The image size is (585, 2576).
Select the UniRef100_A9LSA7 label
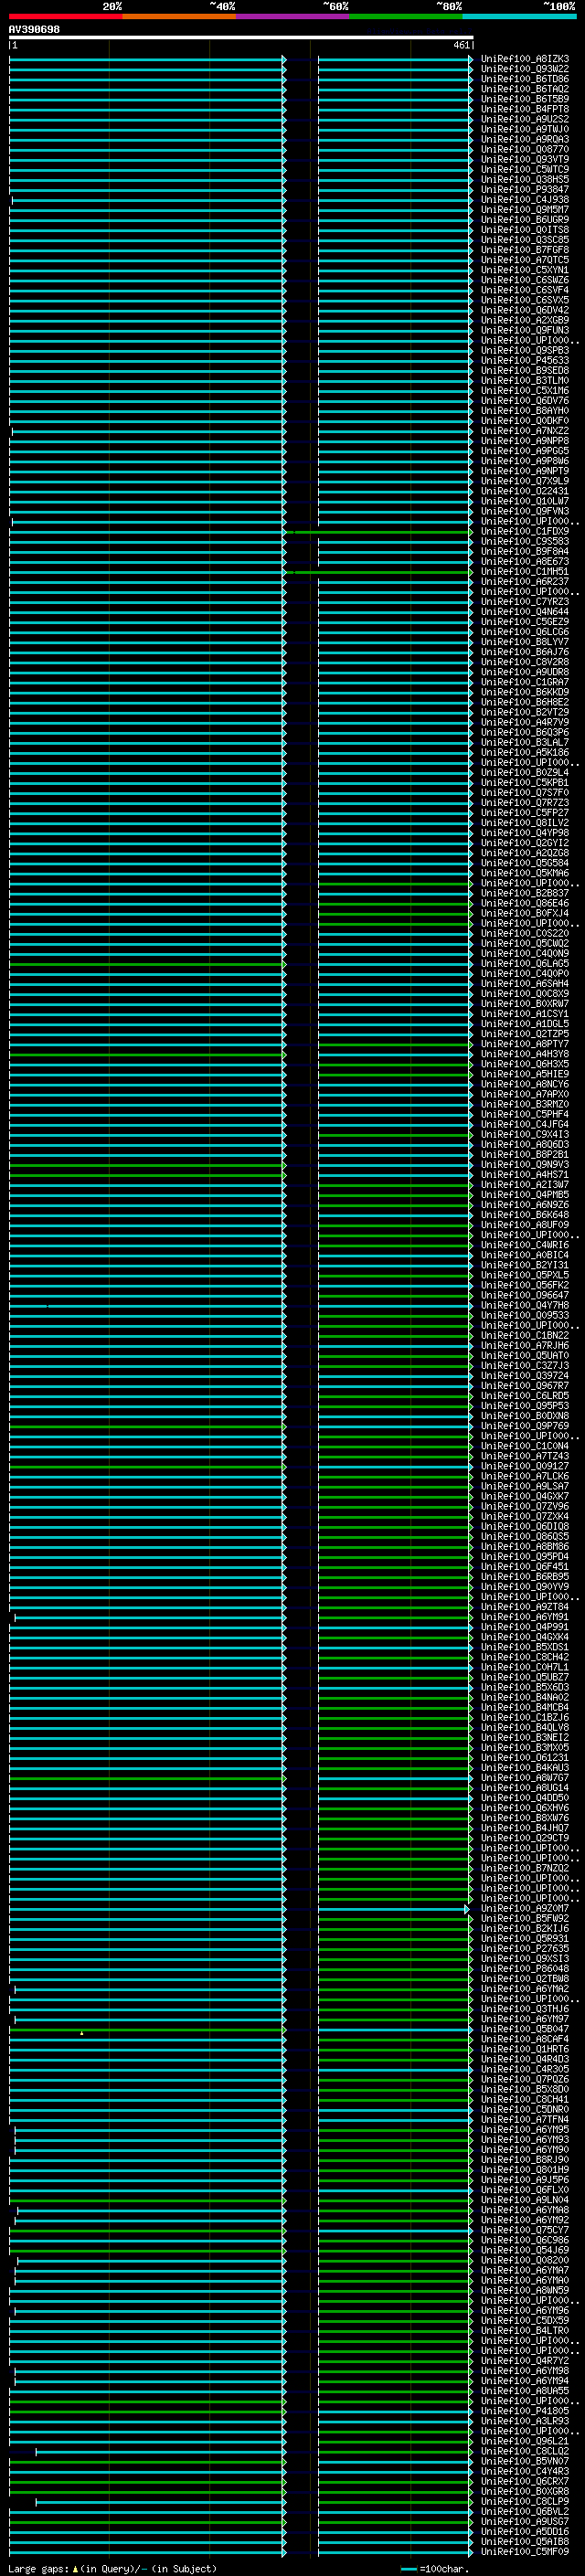coord(525,1486)
